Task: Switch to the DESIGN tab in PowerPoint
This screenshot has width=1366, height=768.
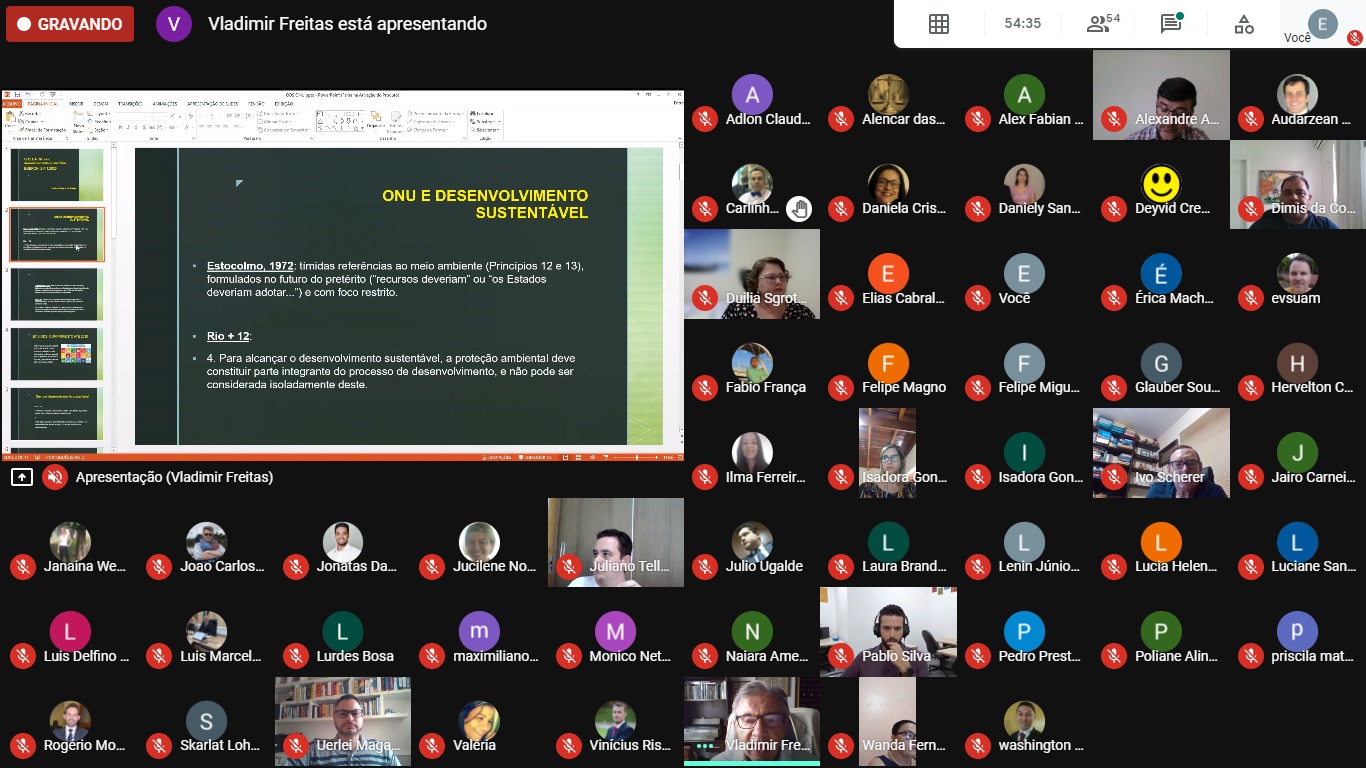Action: pos(101,103)
